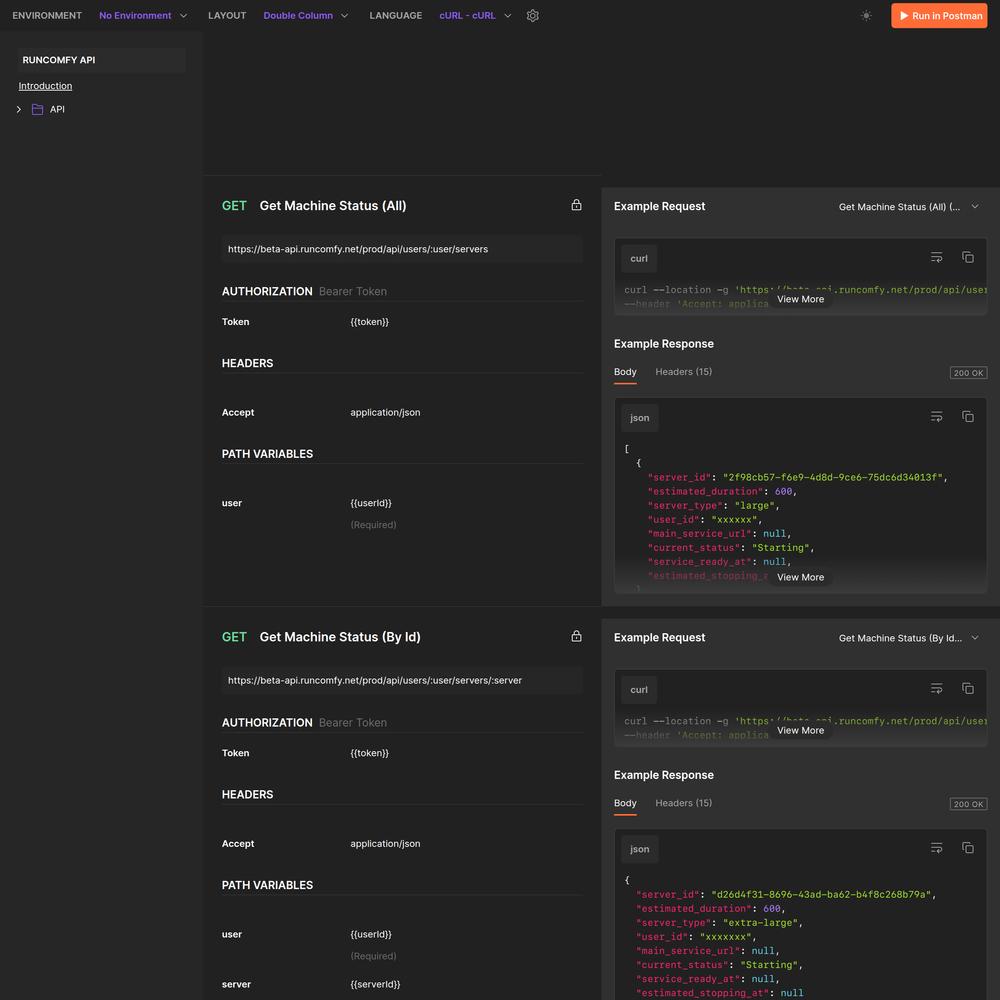The height and width of the screenshot is (1000, 1000).
Task: Click the Get Machine Status (By Id) heading
Action: [x=340, y=636]
